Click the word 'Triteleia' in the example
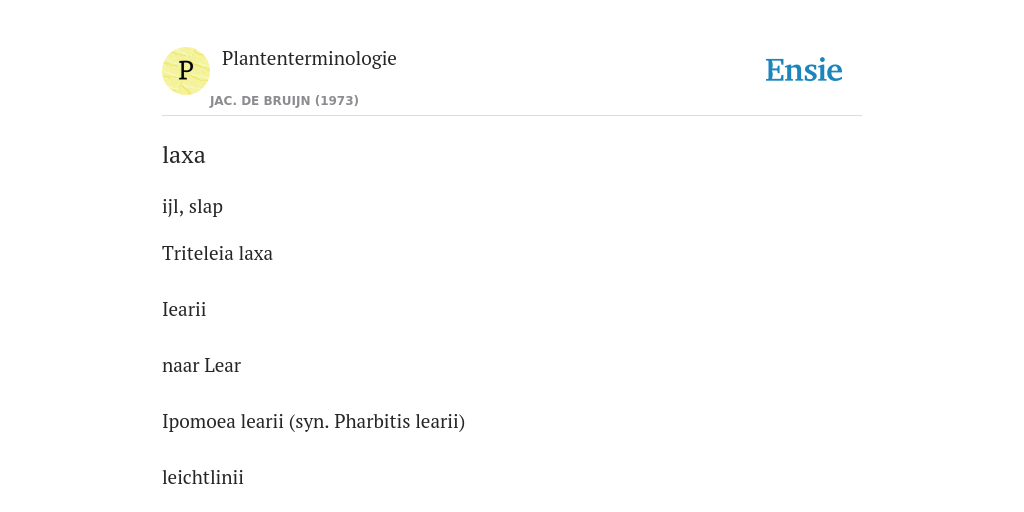 click(x=198, y=253)
